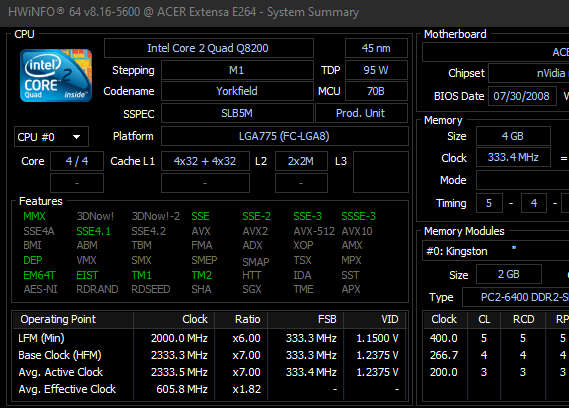Click the 400.0 clock row in timings table
This screenshot has height=408, width=569.
pyautogui.click(x=496, y=338)
